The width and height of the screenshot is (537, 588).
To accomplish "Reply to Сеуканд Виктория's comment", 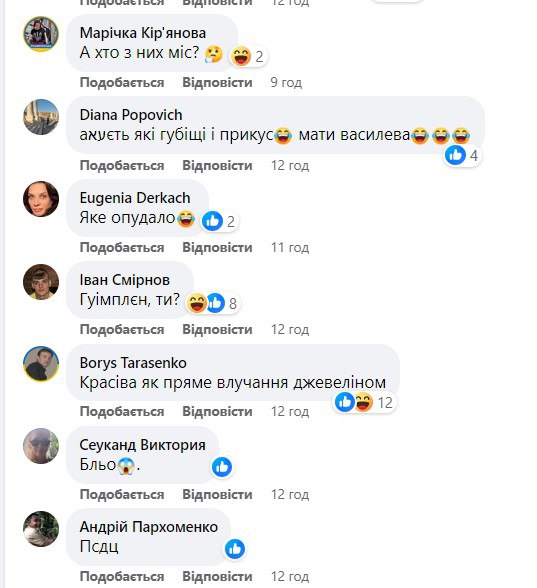I will pyautogui.click(x=217, y=495).
